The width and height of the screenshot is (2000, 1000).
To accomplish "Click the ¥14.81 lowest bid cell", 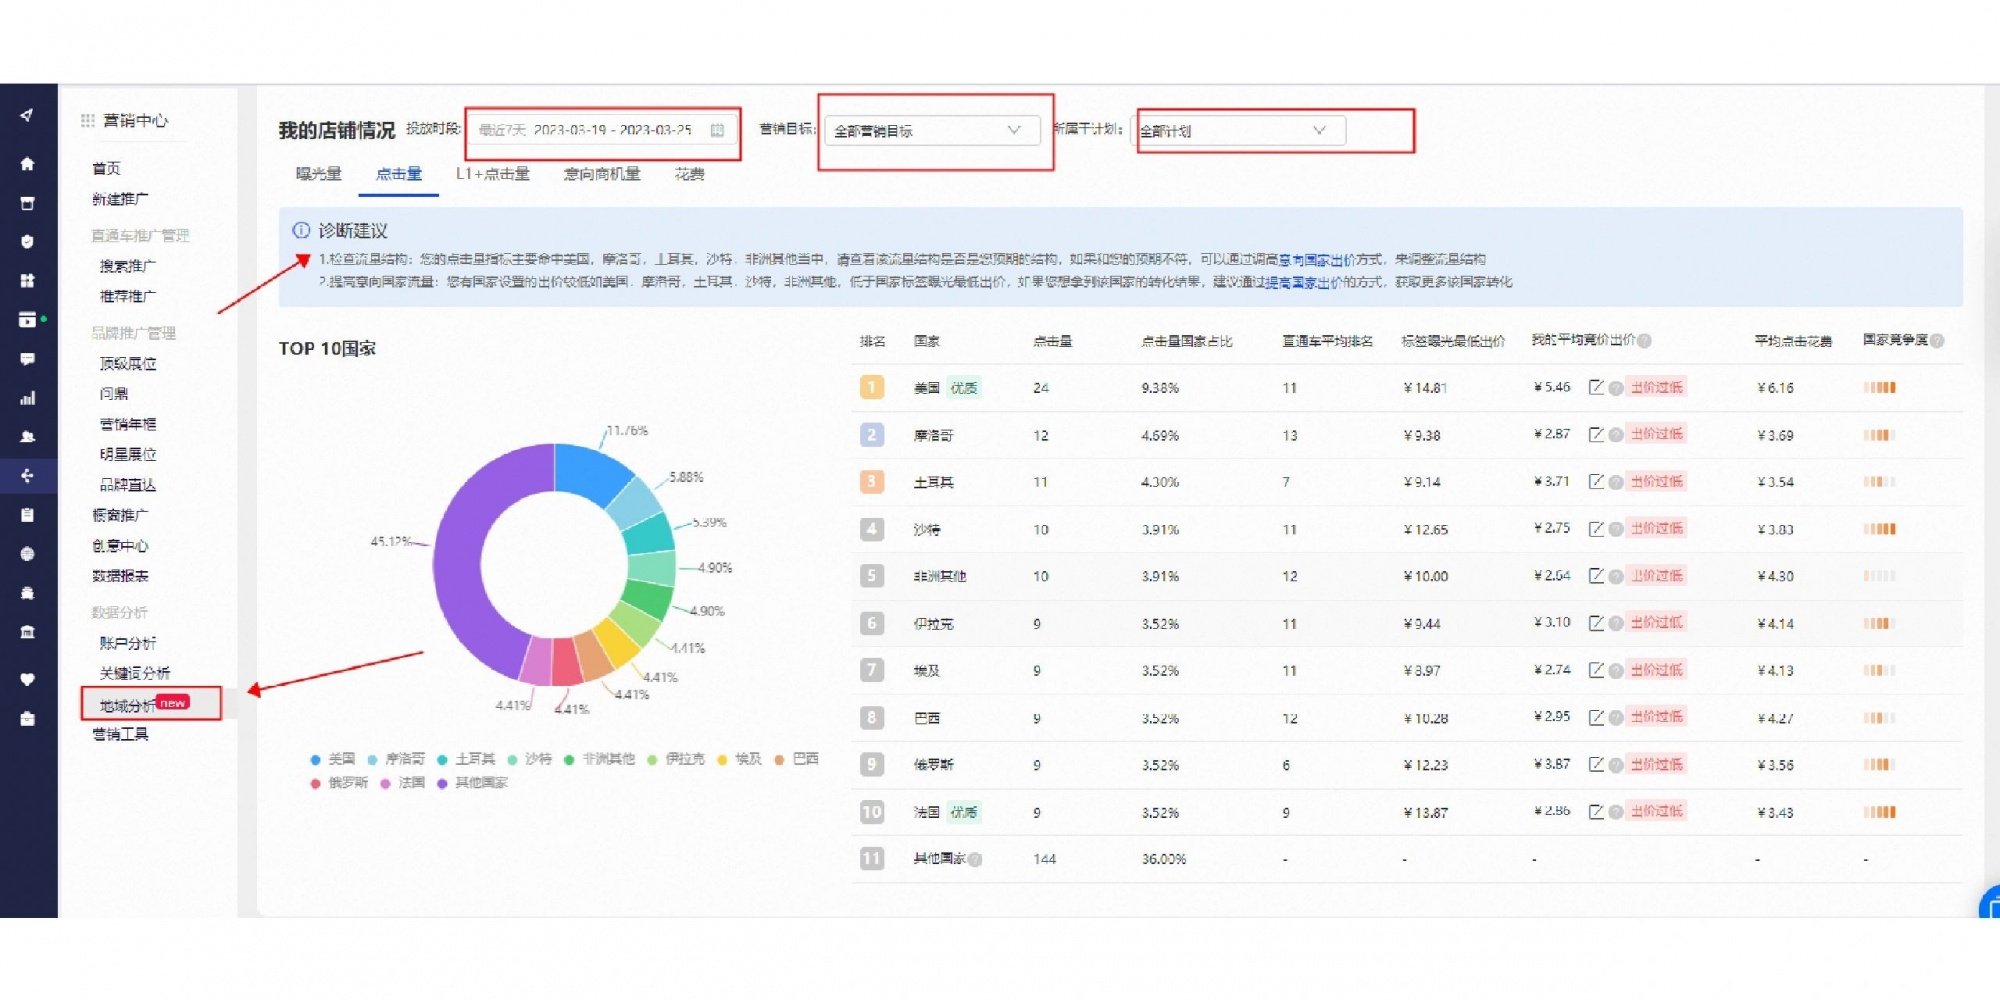I will pos(1425,388).
